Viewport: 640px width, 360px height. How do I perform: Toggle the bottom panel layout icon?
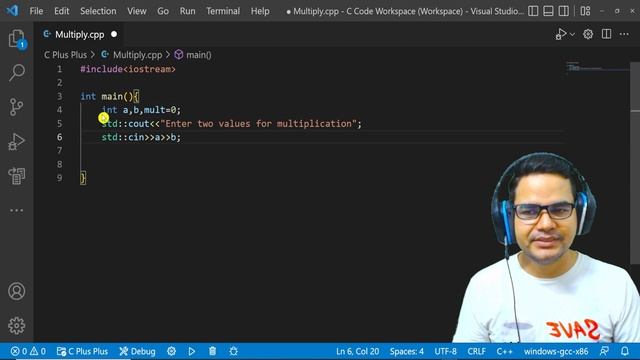click(x=548, y=11)
